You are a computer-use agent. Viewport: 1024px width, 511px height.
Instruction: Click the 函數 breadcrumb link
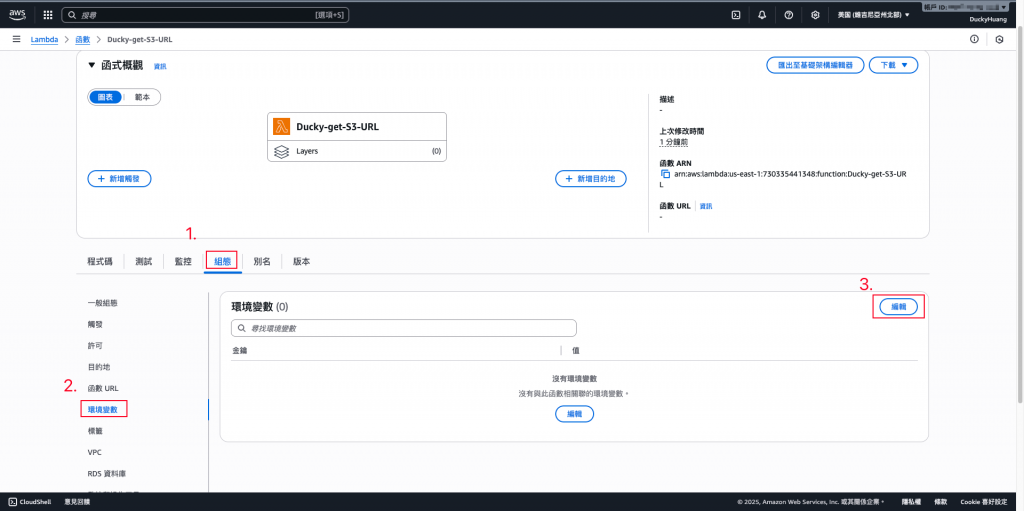(x=82, y=40)
